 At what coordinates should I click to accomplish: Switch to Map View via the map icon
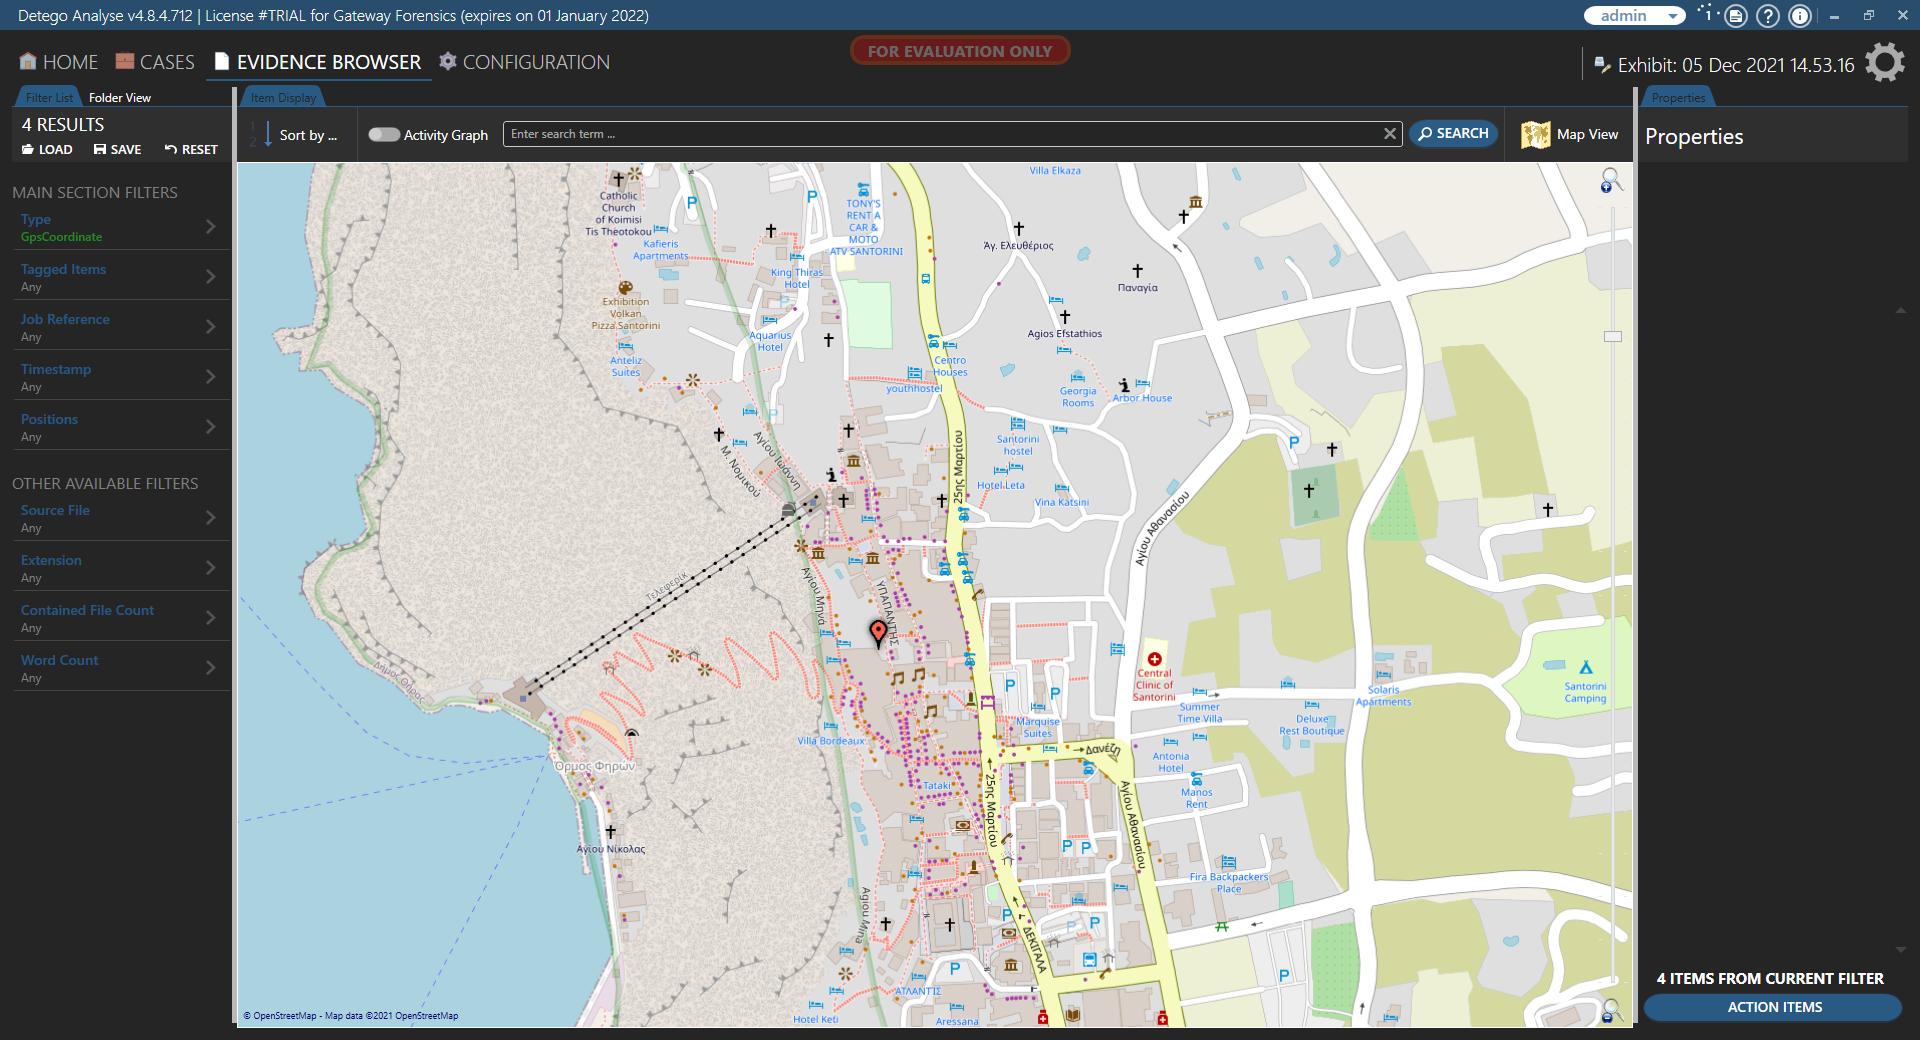point(1535,133)
